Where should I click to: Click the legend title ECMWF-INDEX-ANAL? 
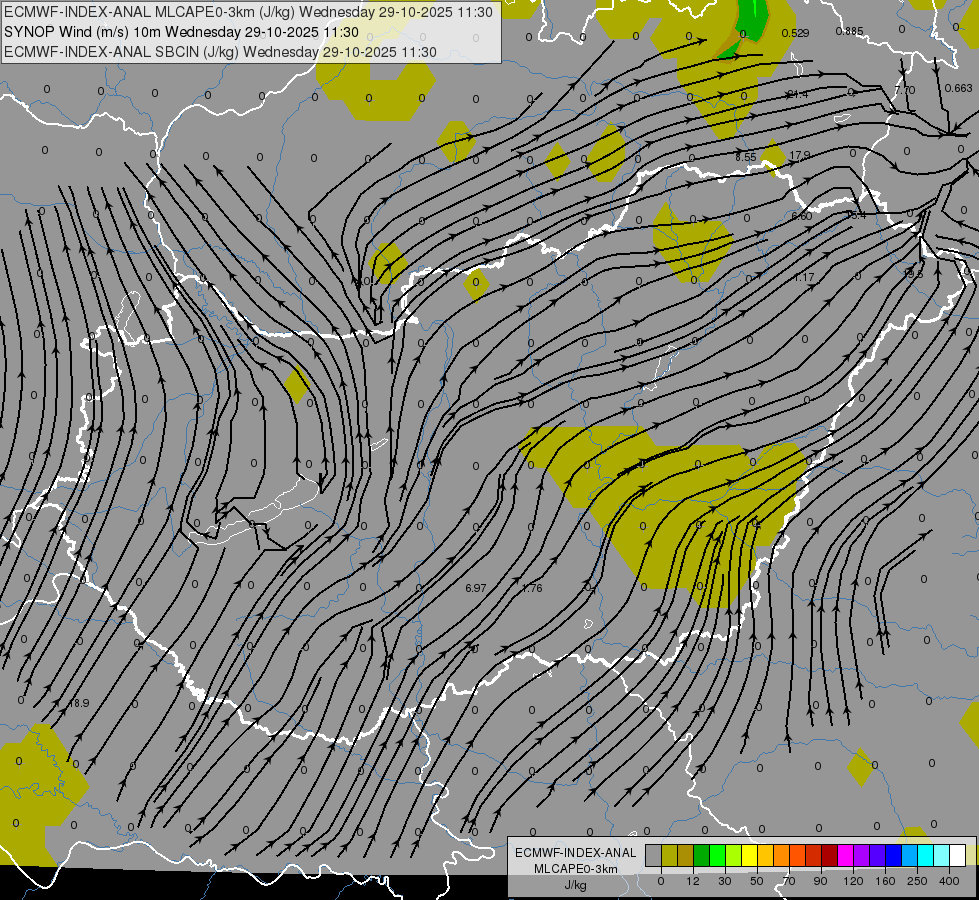click(x=576, y=853)
